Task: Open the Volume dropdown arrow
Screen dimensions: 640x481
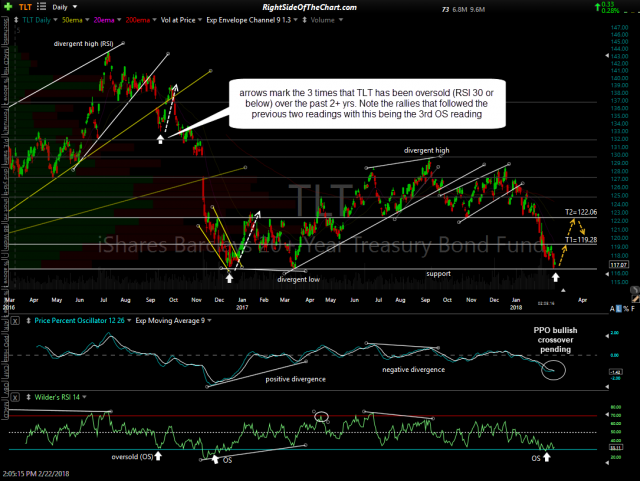Action: [341, 20]
